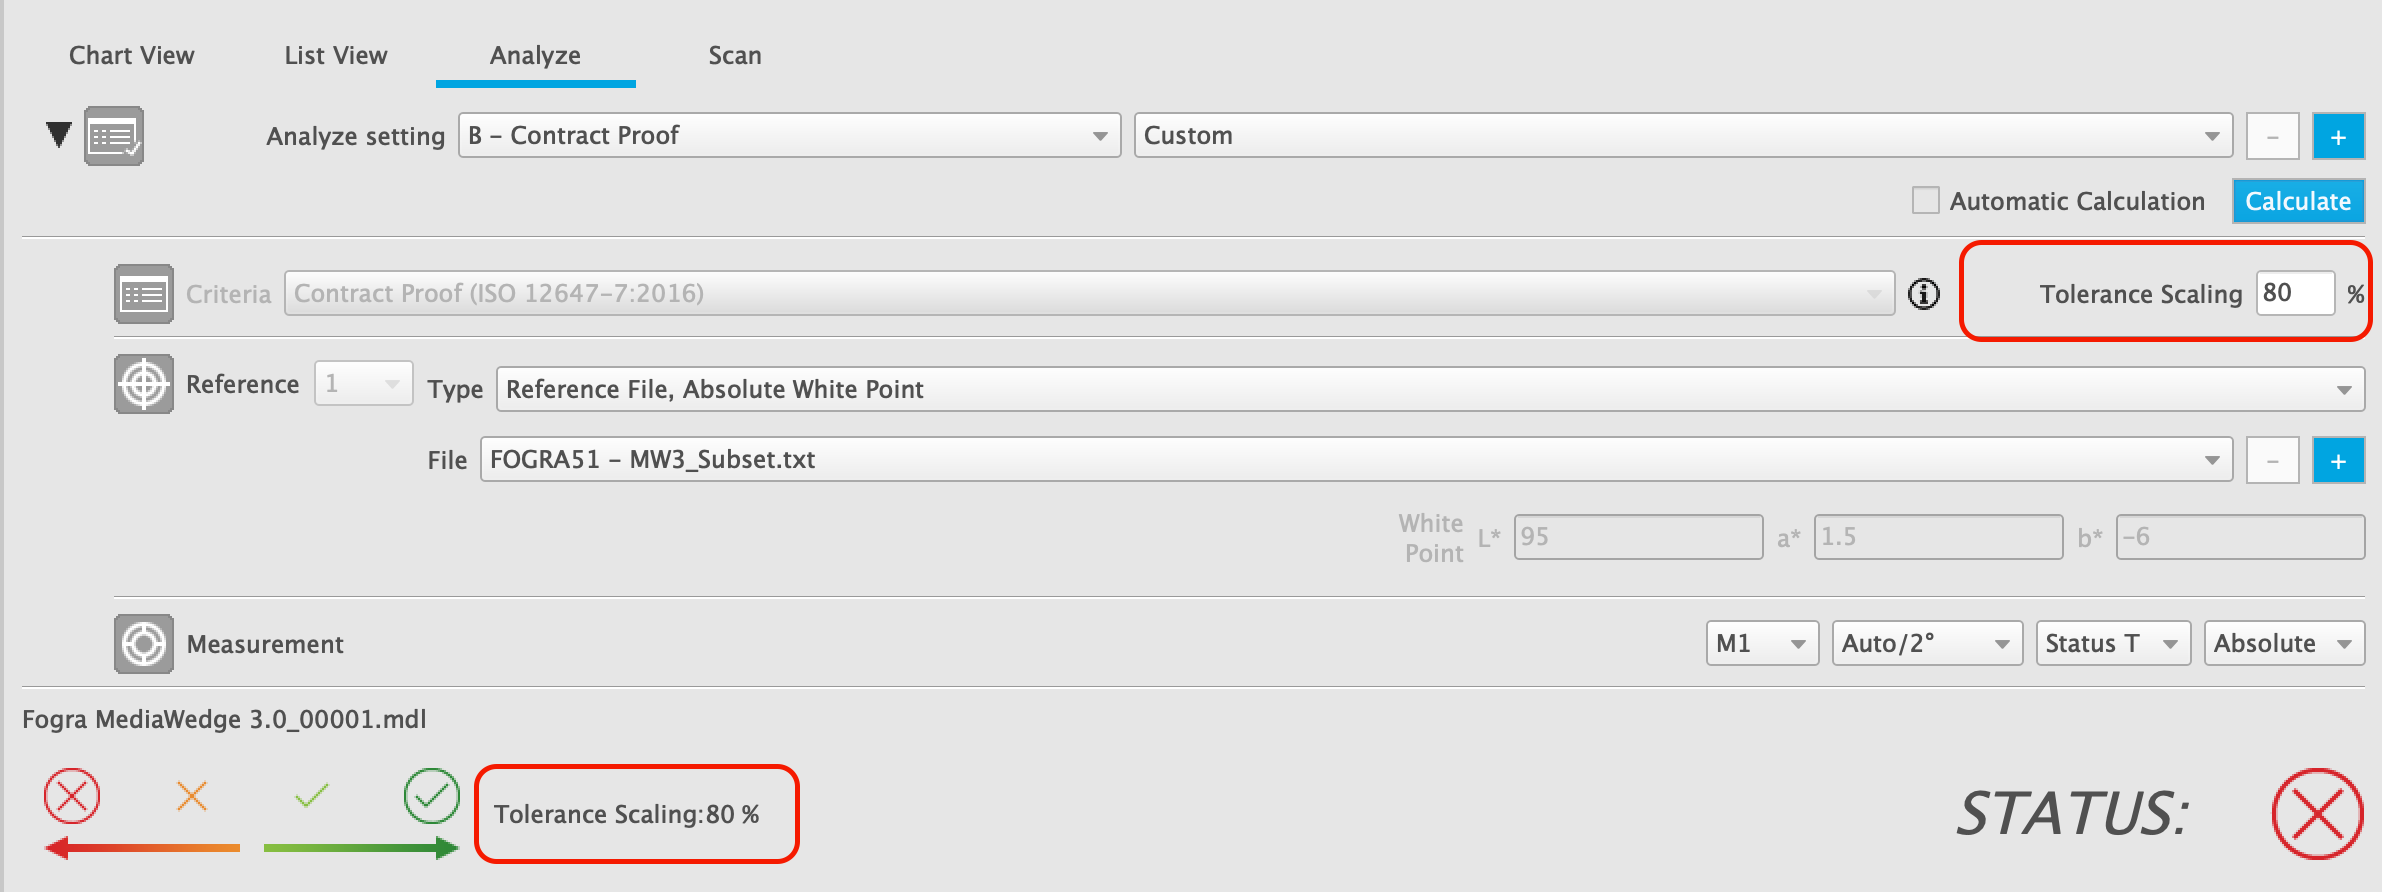Open the M1 measurement condition dropdown
The width and height of the screenshot is (2382, 892).
click(x=1762, y=643)
